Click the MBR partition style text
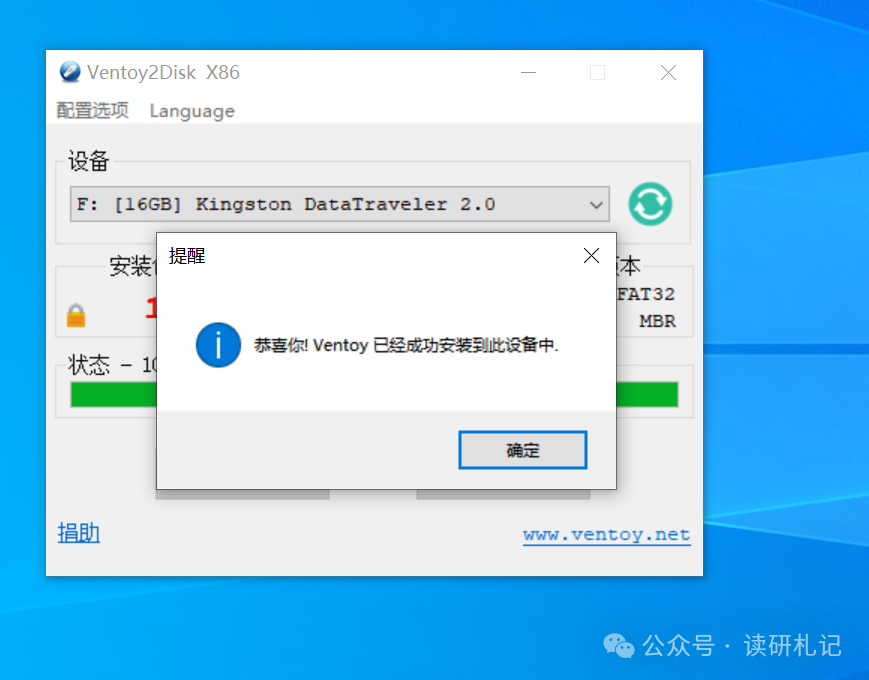The height and width of the screenshot is (680, 869). [657, 321]
